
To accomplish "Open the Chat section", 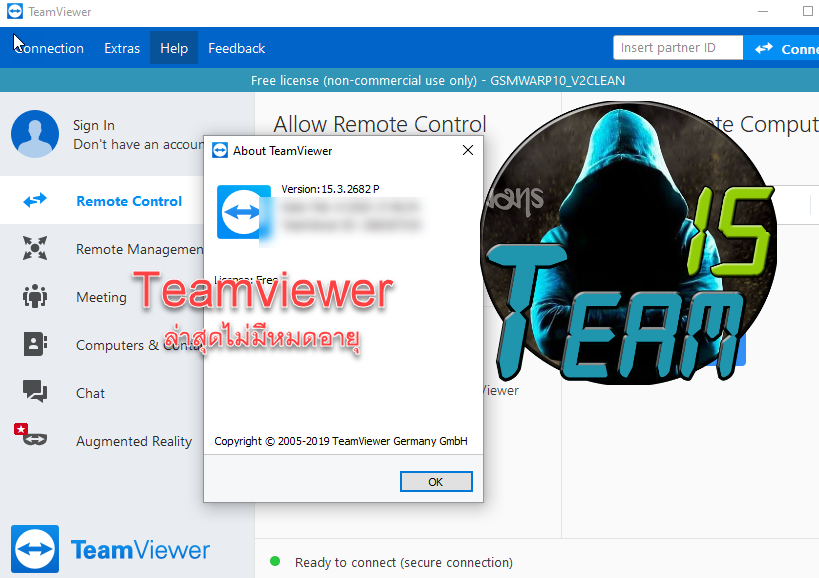I will coord(90,393).
